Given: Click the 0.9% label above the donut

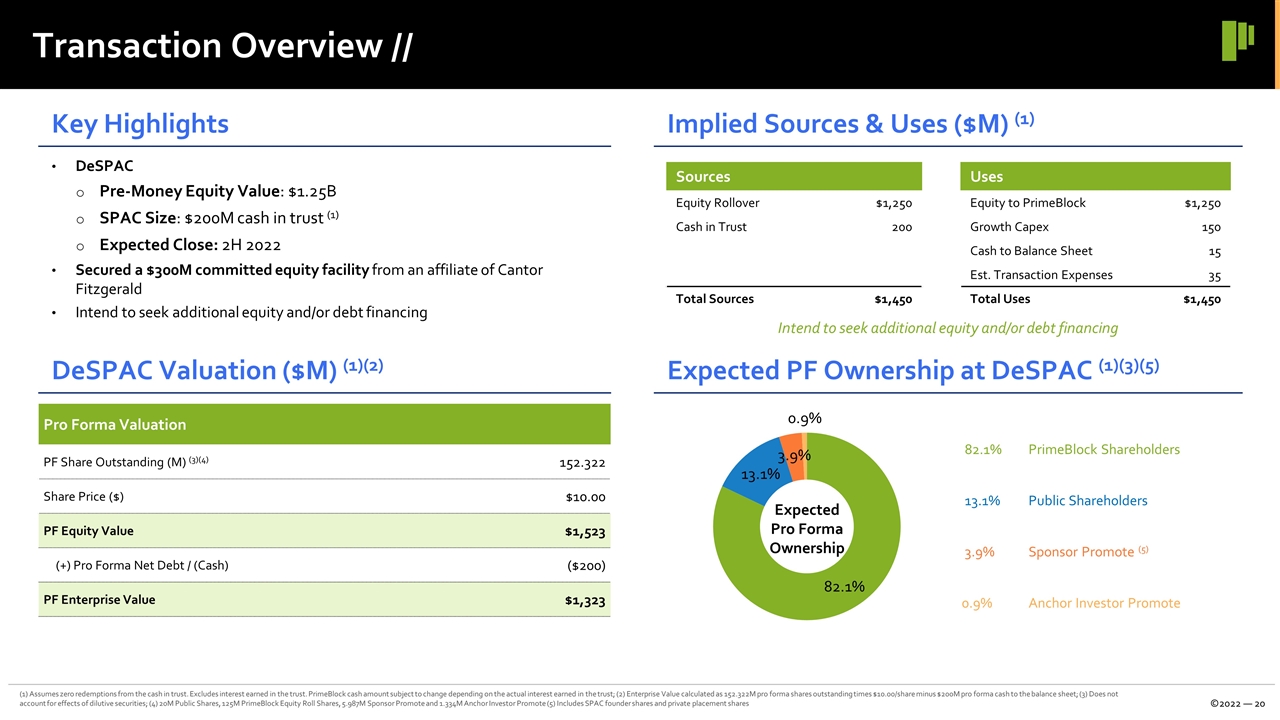Looking at the screenshot, I should coord(805,418).
